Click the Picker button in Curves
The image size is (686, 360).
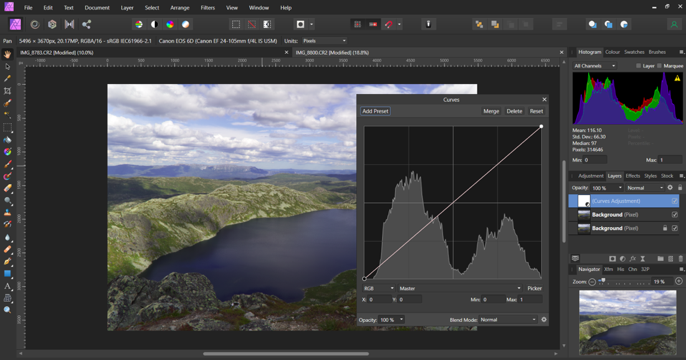click(534, 288)
